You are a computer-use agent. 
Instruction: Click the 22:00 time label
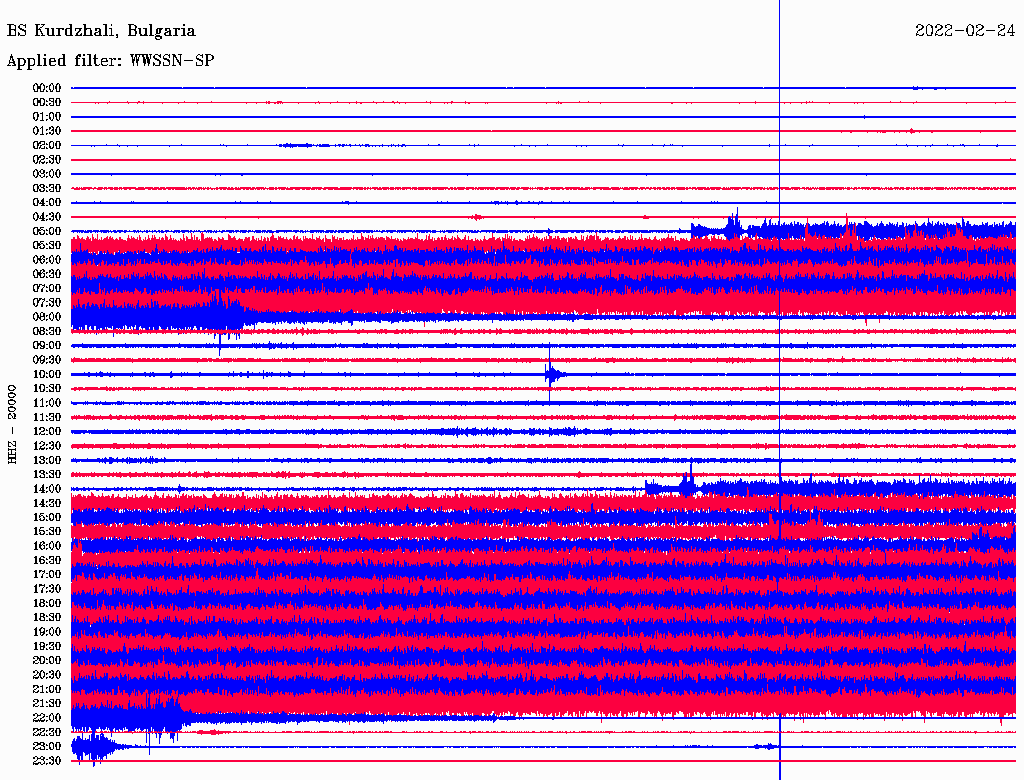(47, 717)
